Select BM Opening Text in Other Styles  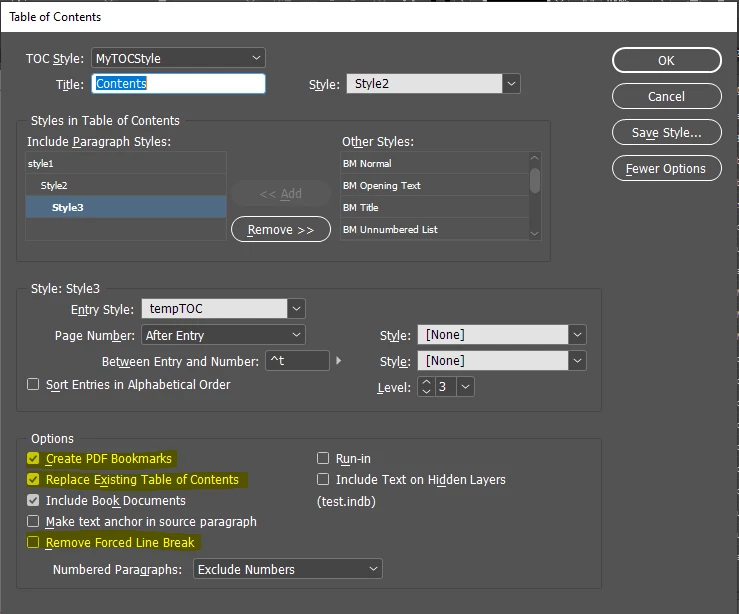434,185
